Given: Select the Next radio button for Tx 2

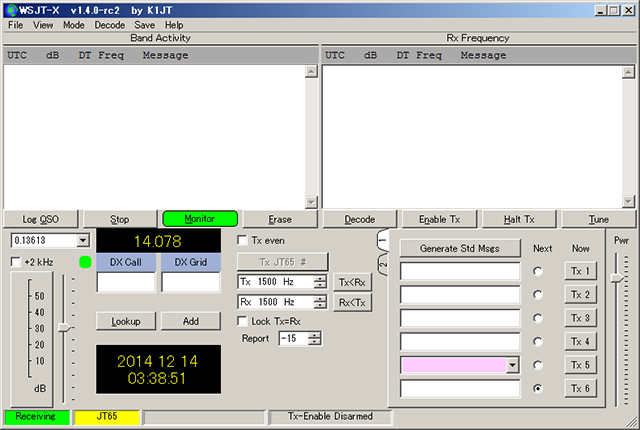Looking at the screenshot, I should coord(538,294).
